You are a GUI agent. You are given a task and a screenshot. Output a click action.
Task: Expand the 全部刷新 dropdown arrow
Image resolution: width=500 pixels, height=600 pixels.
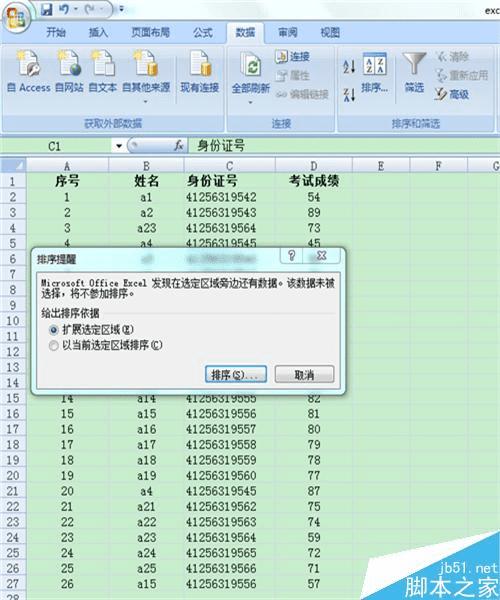[x=250, y=102]
